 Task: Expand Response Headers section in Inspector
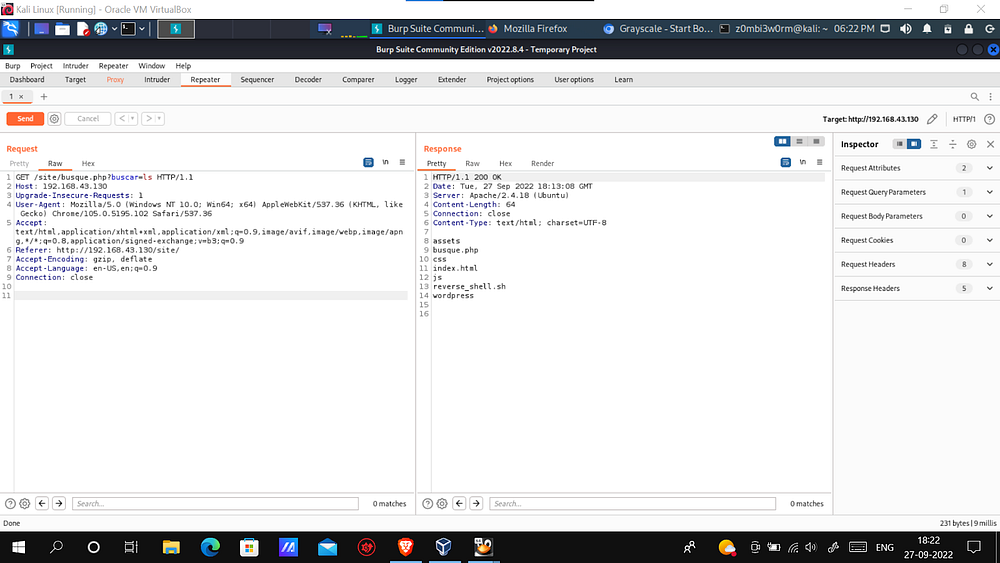click(x=989, y=288)
